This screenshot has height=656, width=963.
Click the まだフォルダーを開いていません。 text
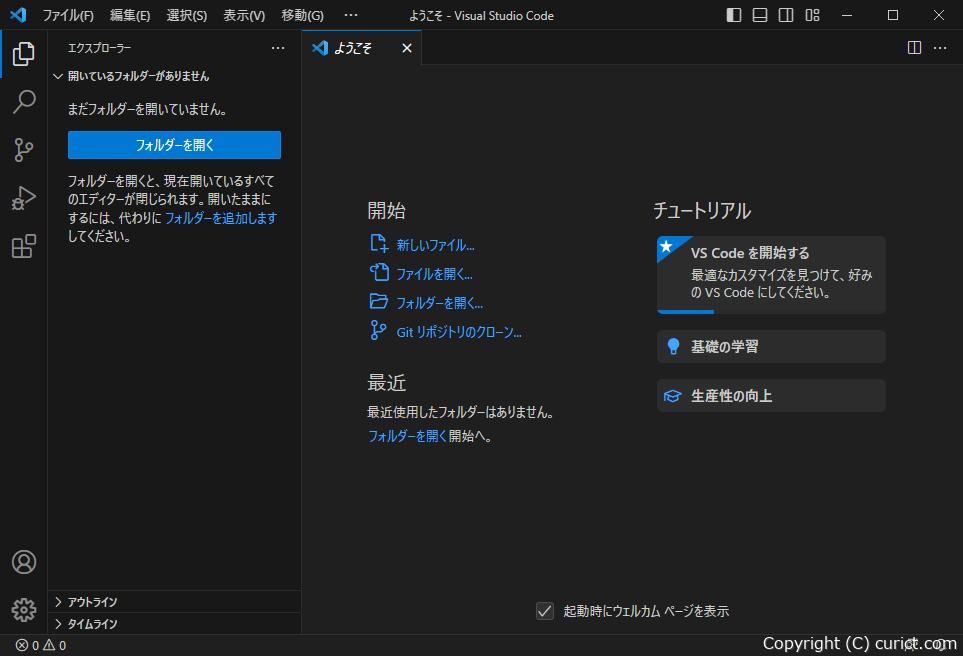pos(147,109)
